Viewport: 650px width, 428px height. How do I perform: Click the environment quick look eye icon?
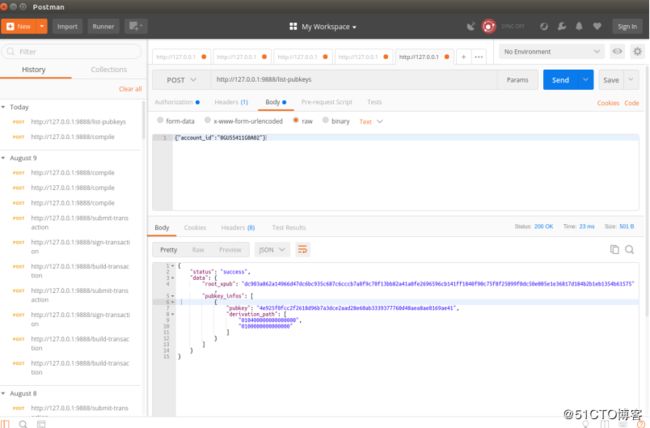[617, 51]
